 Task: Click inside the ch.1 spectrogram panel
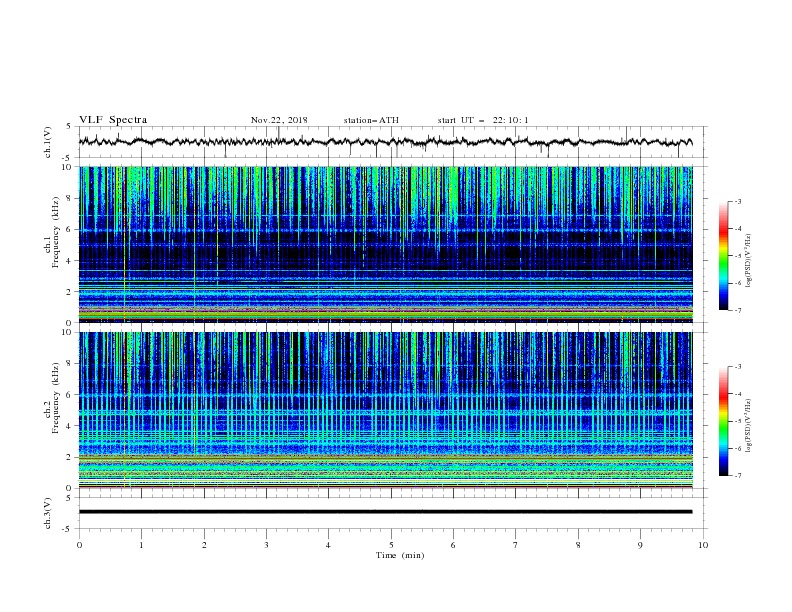tap(385, 244)
